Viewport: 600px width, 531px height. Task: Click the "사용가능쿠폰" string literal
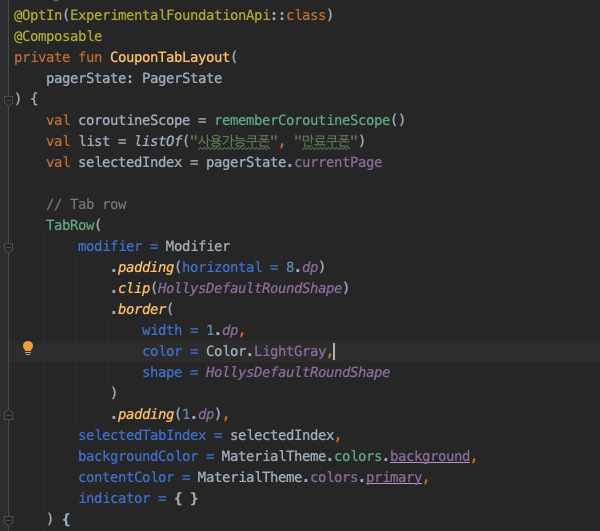point(234,142)
